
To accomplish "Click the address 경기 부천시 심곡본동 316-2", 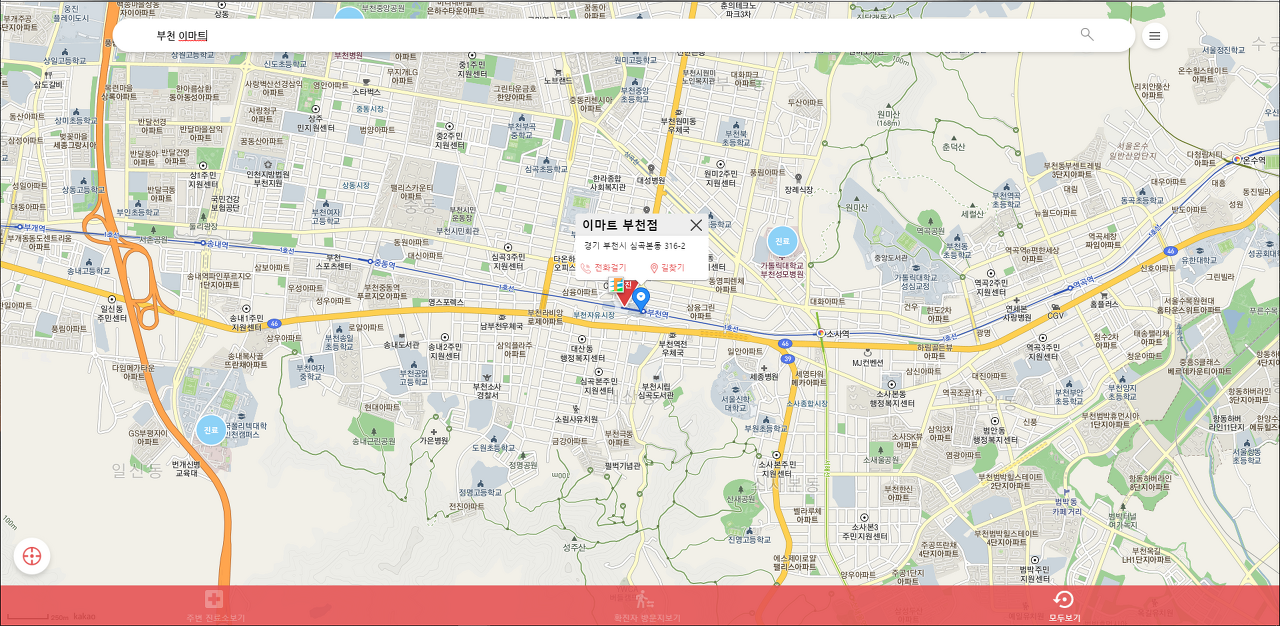I will (635, 246).
